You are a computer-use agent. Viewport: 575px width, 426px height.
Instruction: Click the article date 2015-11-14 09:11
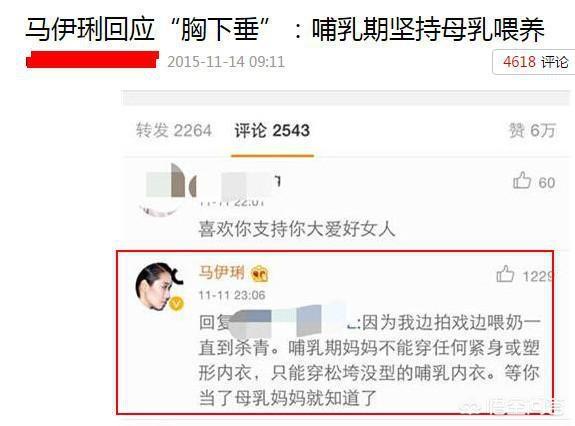[x=226, y=62]
